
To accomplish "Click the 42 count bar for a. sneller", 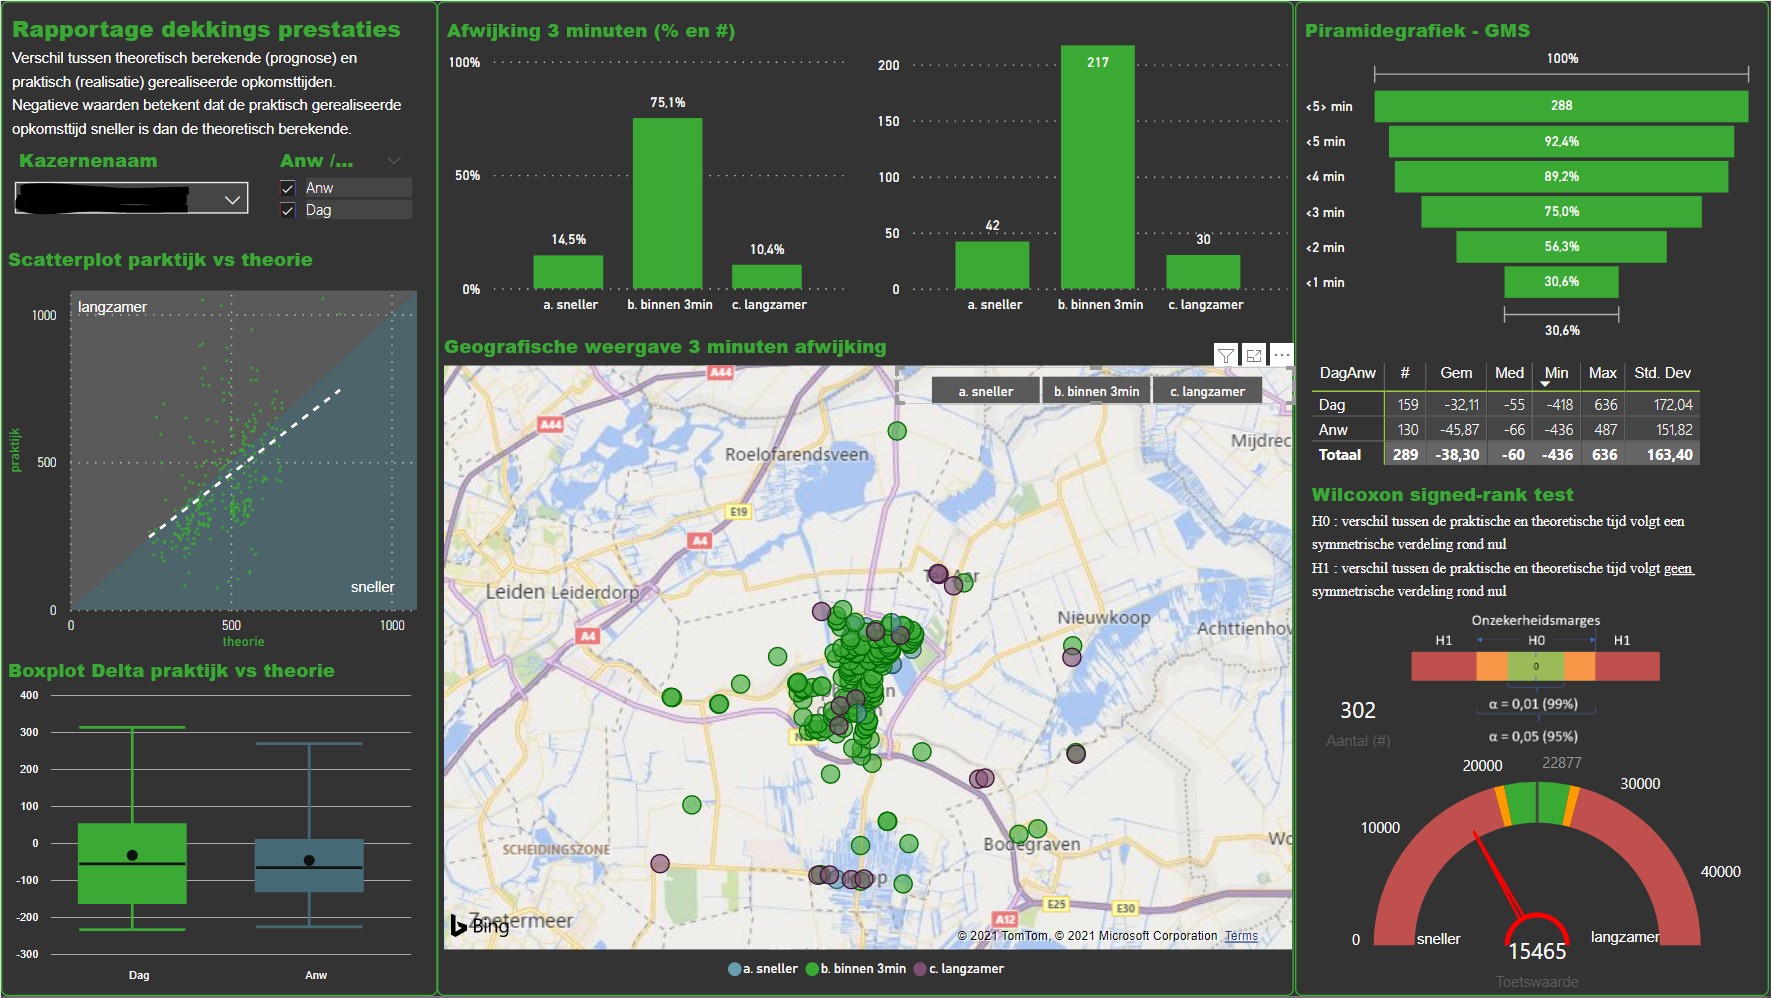I will 992,265.
